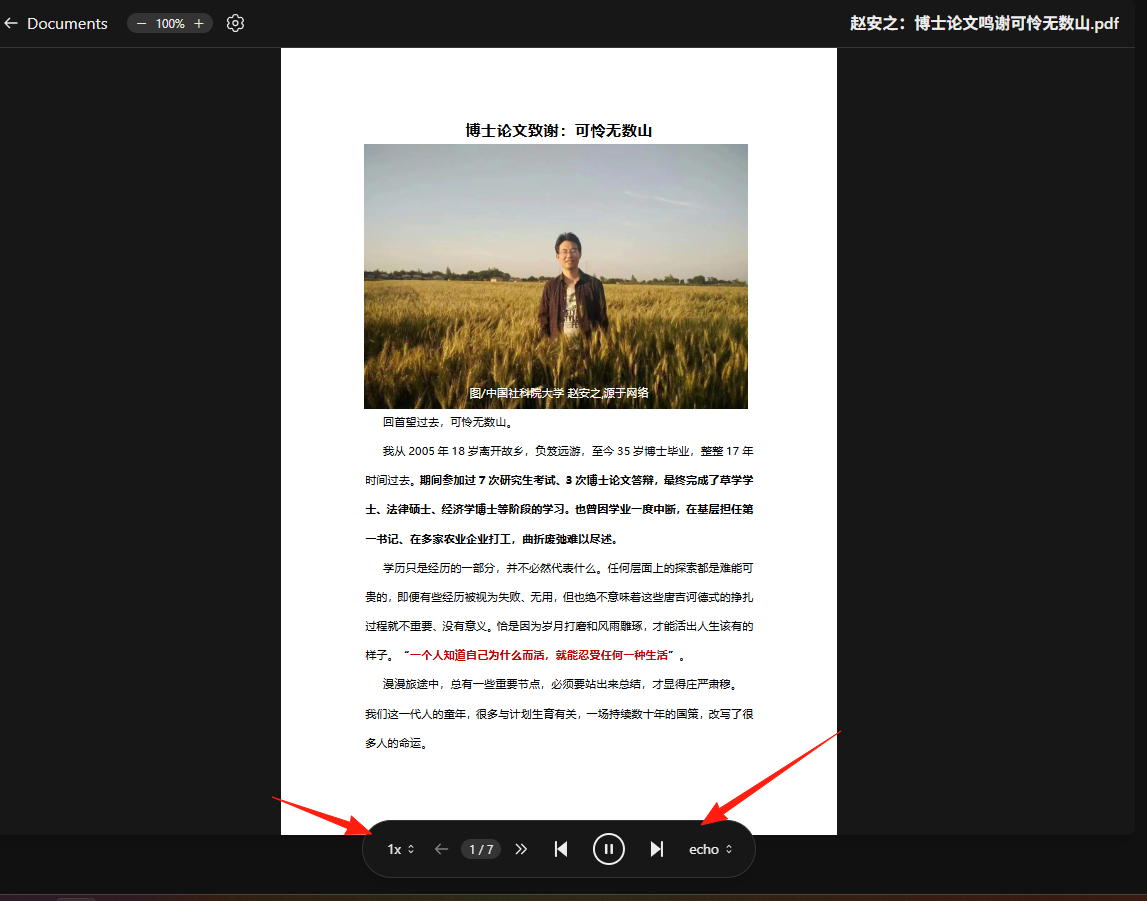Click the red quoted sentence in text

tap(539, 655)
